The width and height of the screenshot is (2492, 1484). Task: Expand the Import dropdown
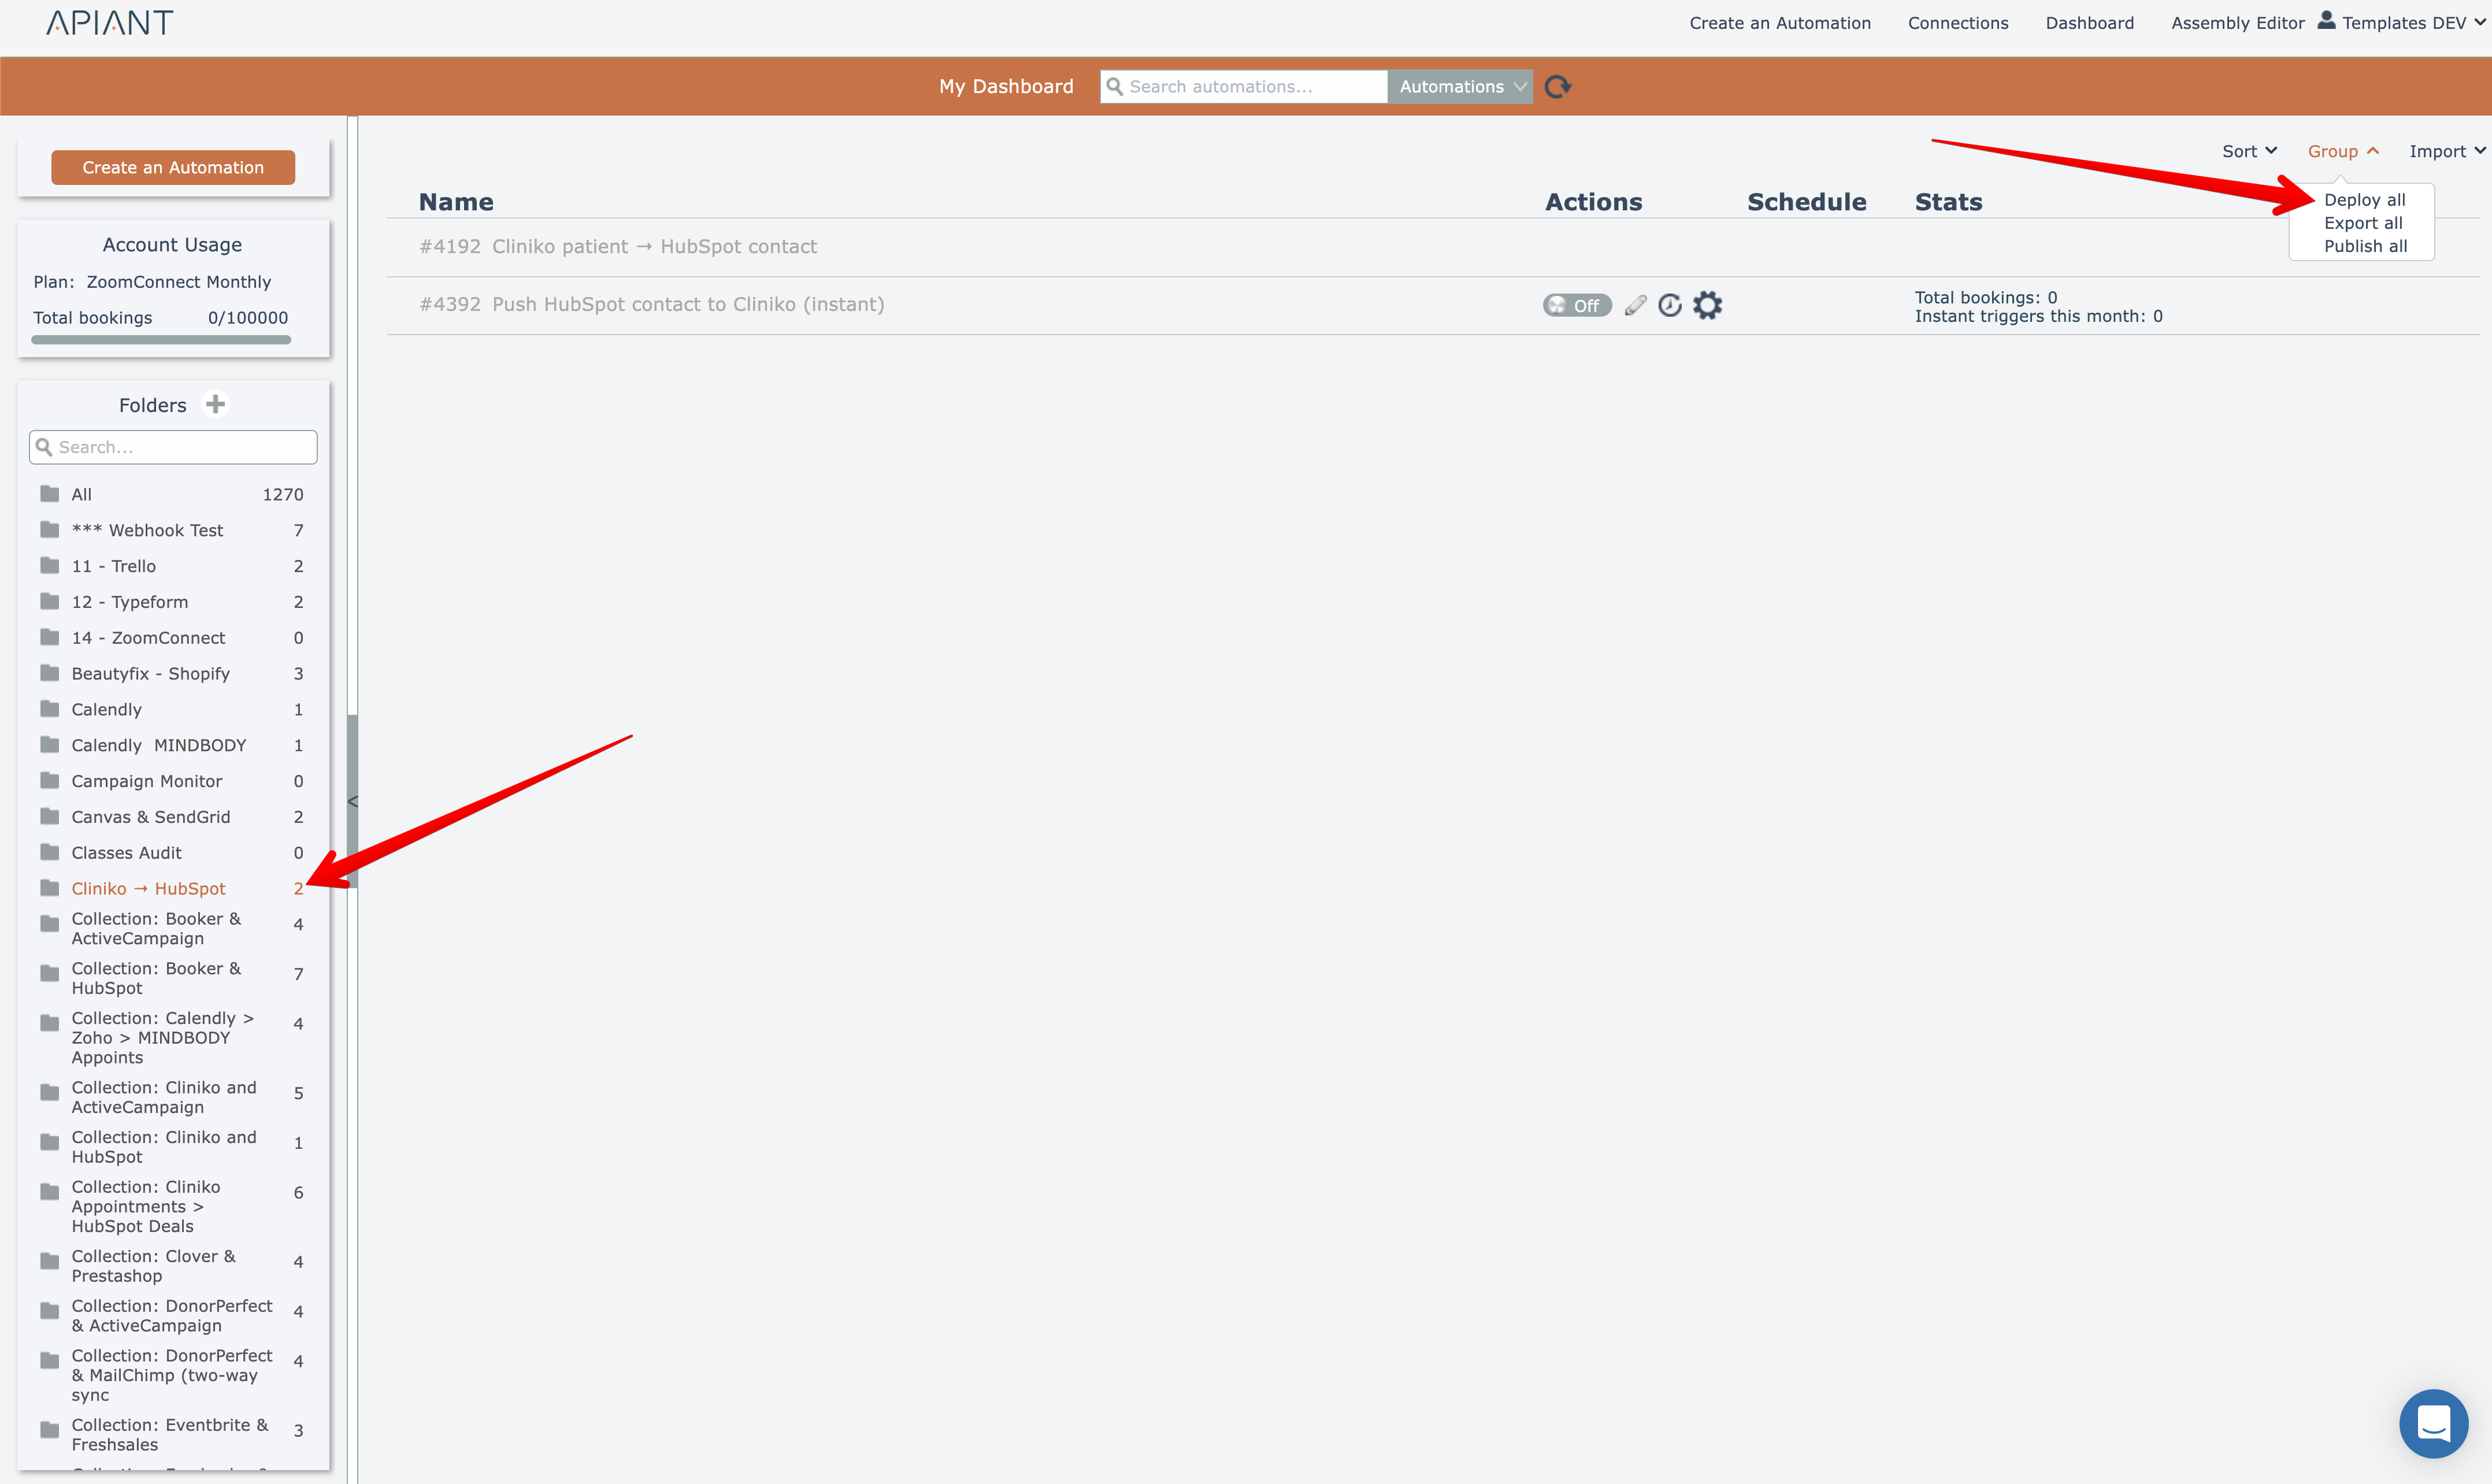(2446, 151)
